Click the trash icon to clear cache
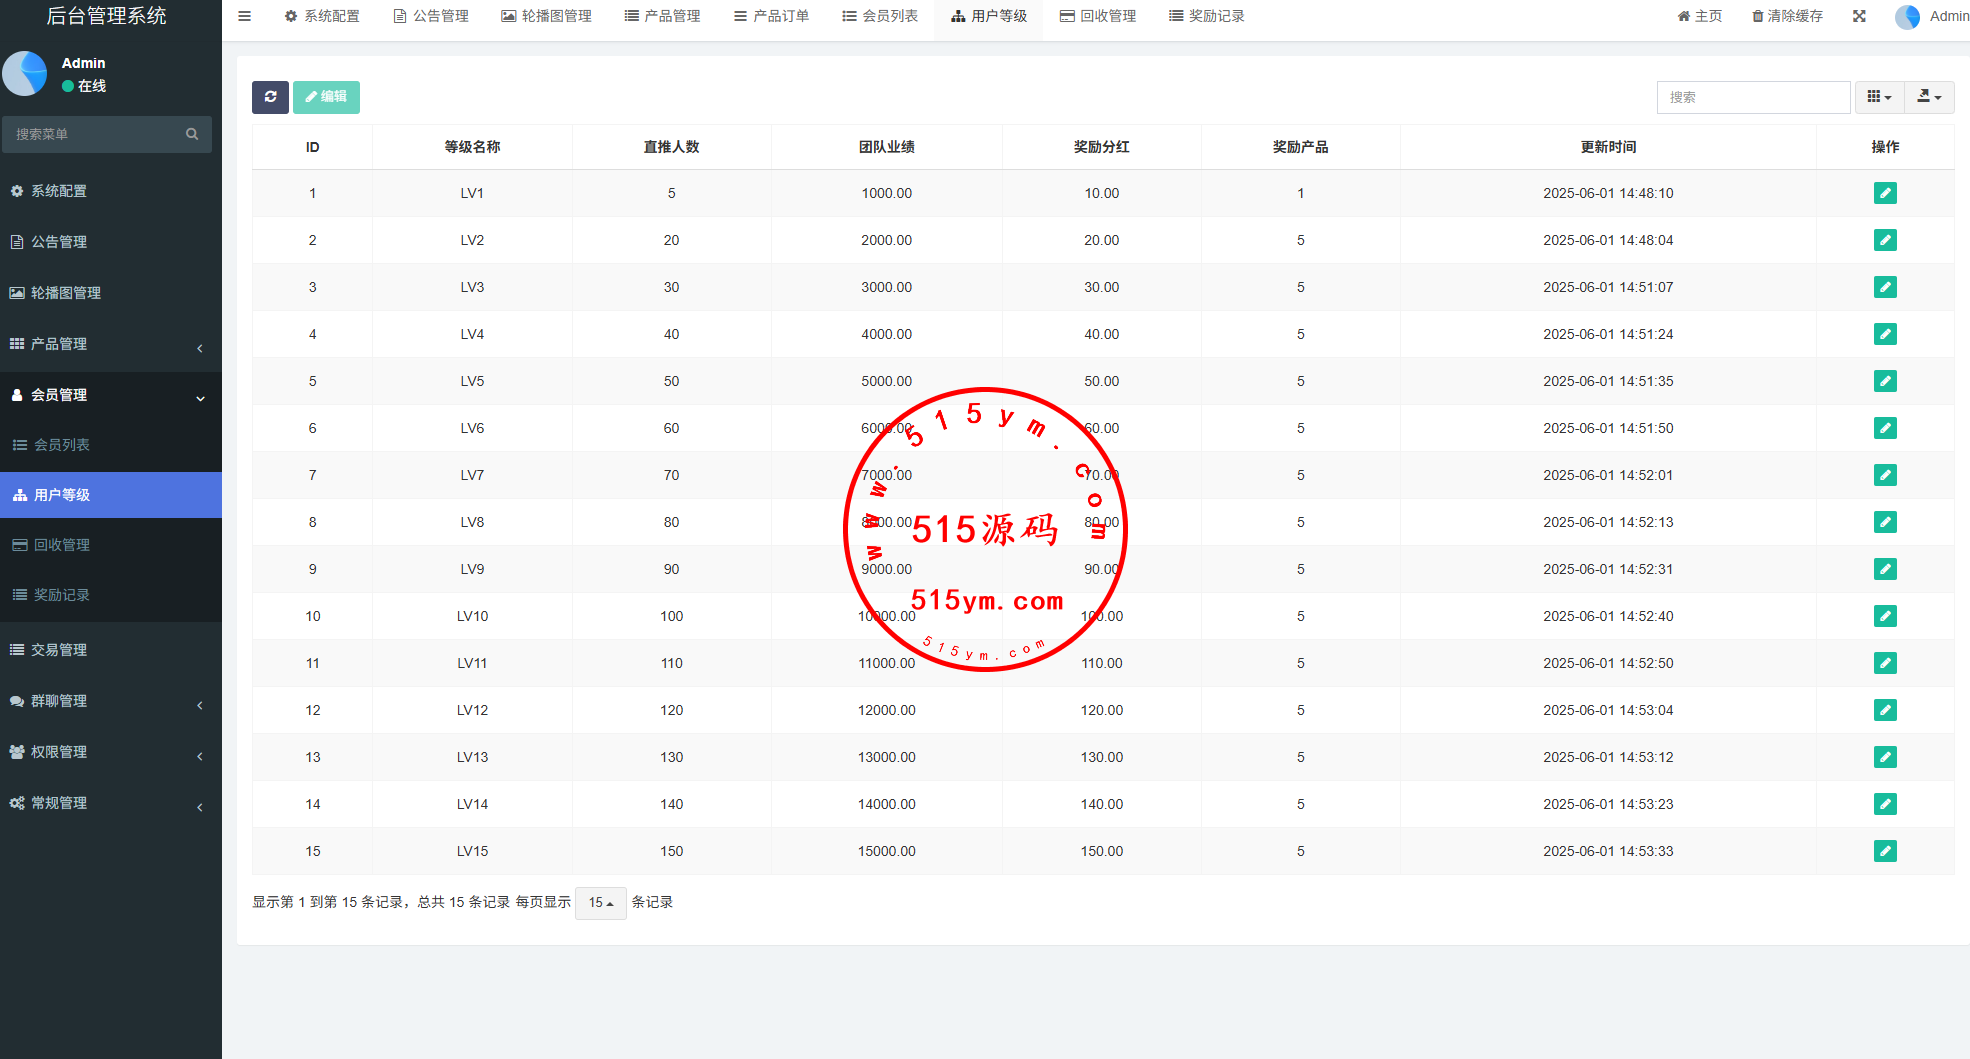The width and height of the screenshot is (1970, 1059). 1757,16
